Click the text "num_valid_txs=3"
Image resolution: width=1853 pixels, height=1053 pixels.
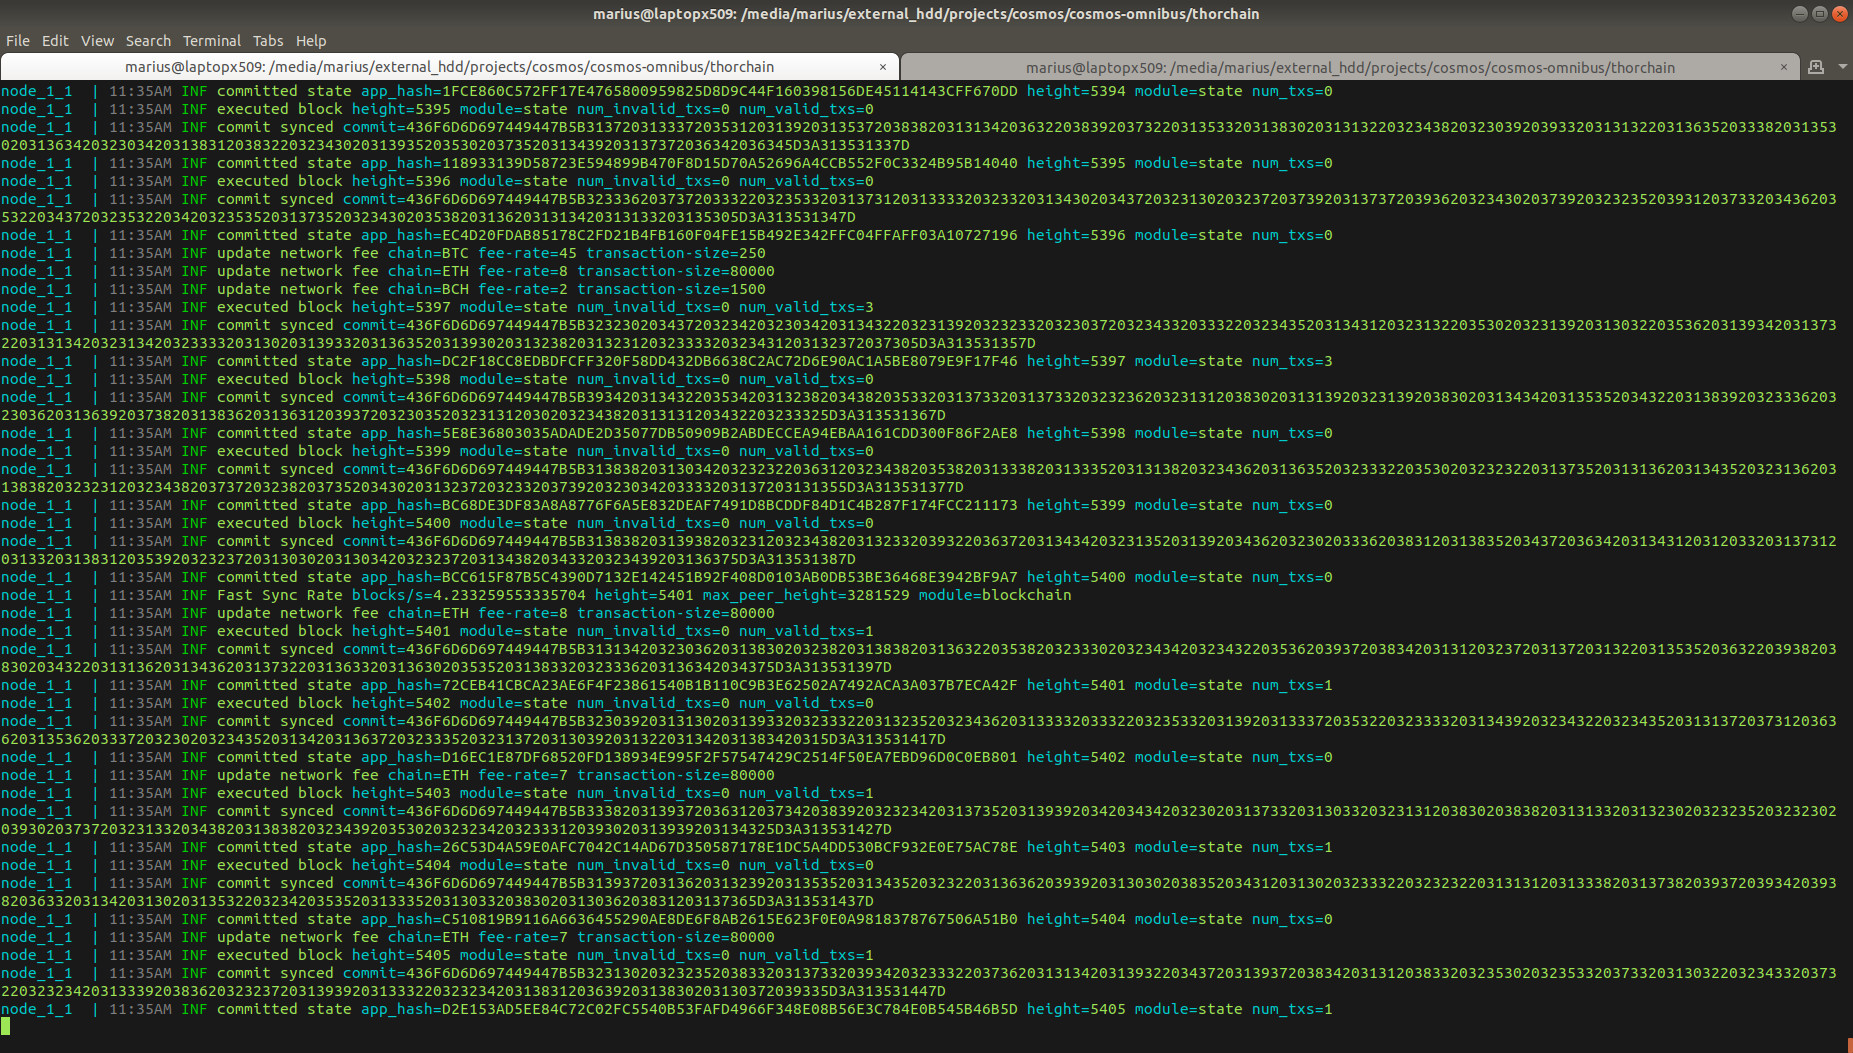(x=806, y=307)
